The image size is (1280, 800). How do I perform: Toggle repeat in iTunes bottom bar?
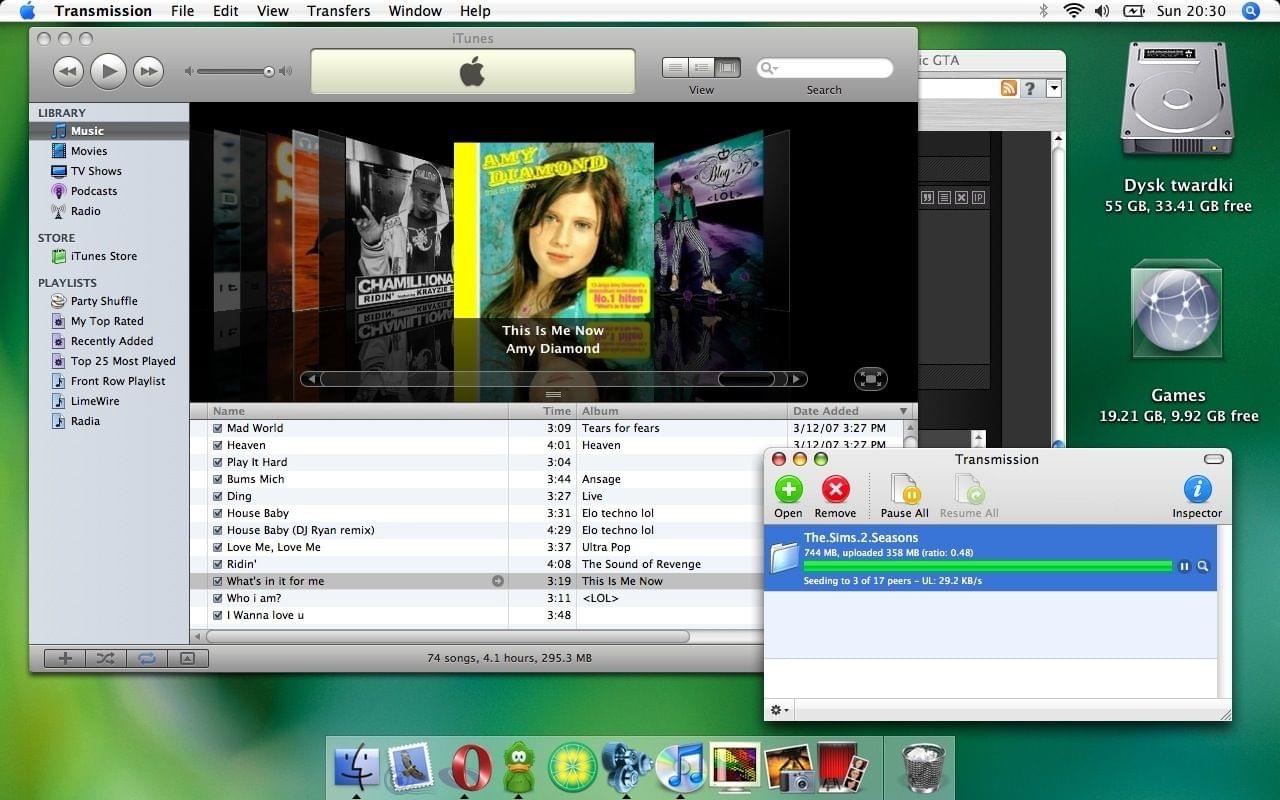pos(146,658)
